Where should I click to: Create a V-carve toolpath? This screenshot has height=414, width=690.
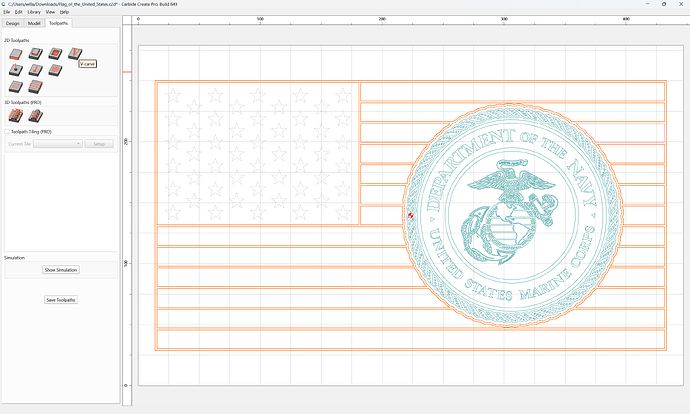tap(75, 53)
